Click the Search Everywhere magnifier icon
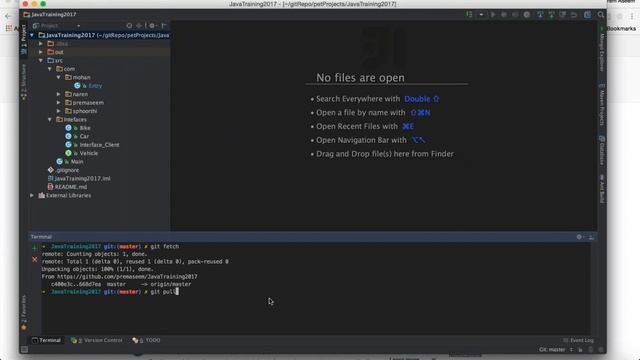The height and width of the screenshot is (360, 640). click(x=601, y=15)
